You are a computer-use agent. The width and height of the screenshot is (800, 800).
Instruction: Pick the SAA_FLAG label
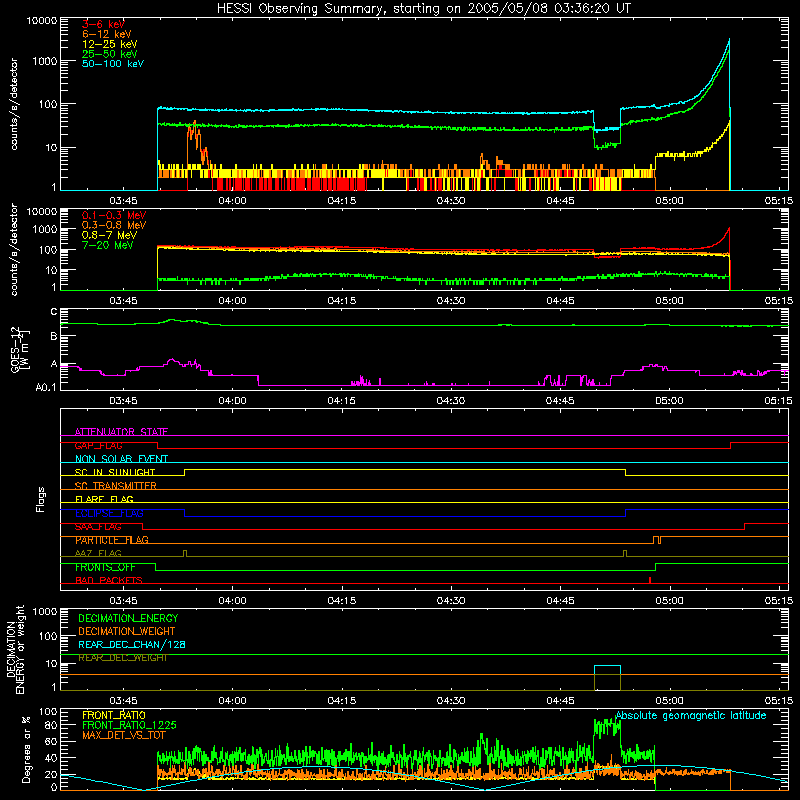(x=98, y=527)
